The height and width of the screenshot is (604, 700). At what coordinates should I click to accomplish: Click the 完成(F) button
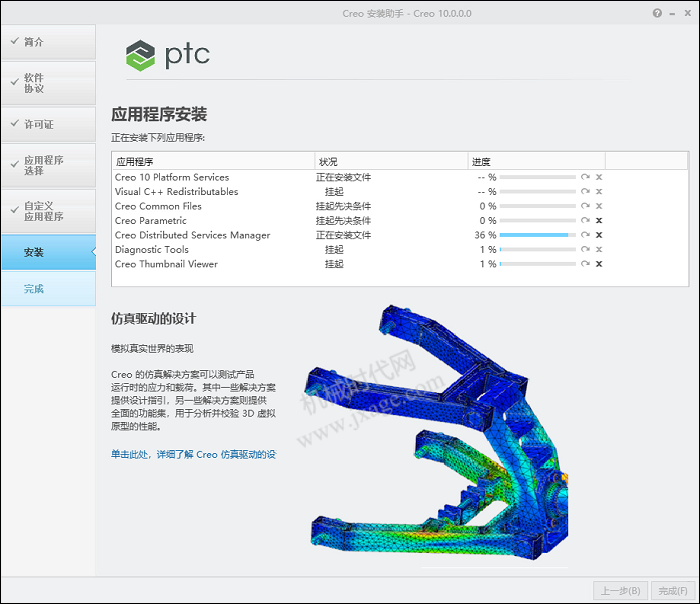coord(673,591)
